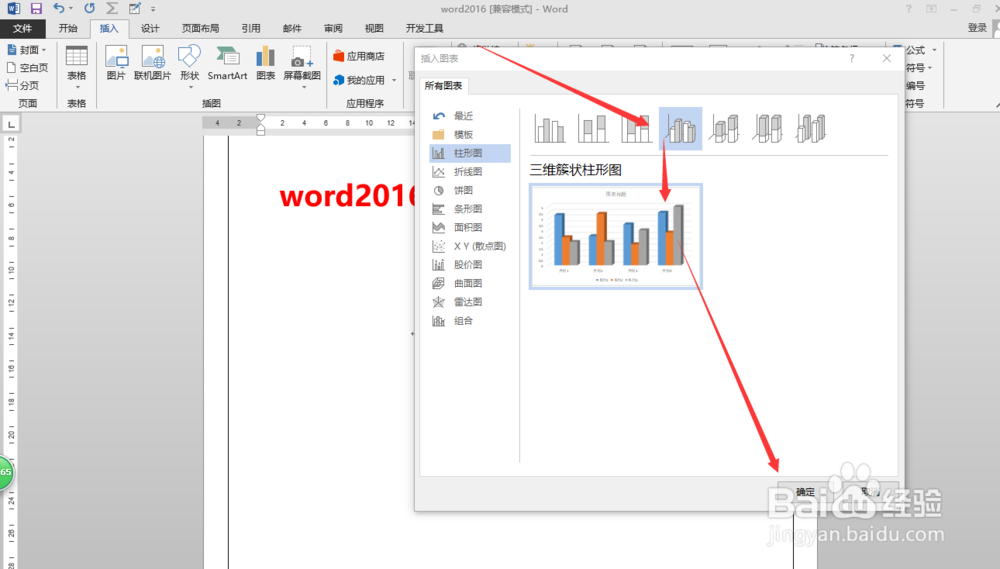Select 条形图 bar chart category
Screen dimensions: 1000x569
click(x=470, y=209)
